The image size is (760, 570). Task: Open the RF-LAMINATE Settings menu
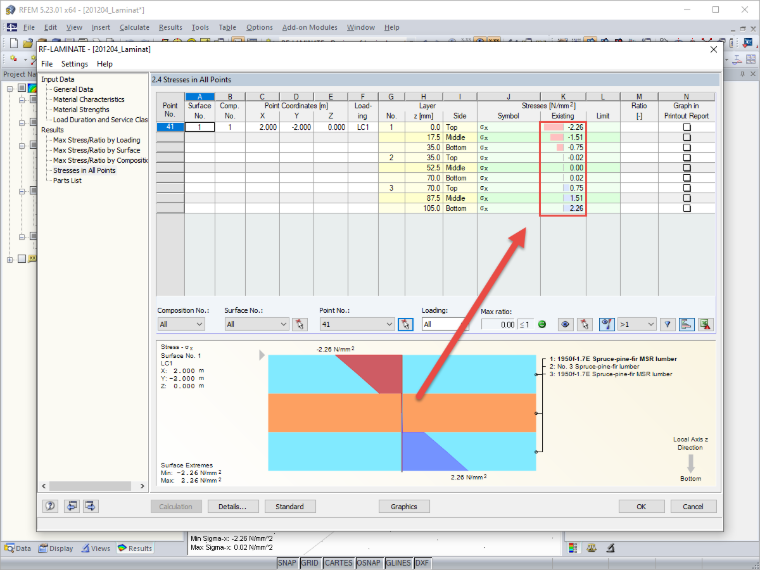tap(75, 64)
